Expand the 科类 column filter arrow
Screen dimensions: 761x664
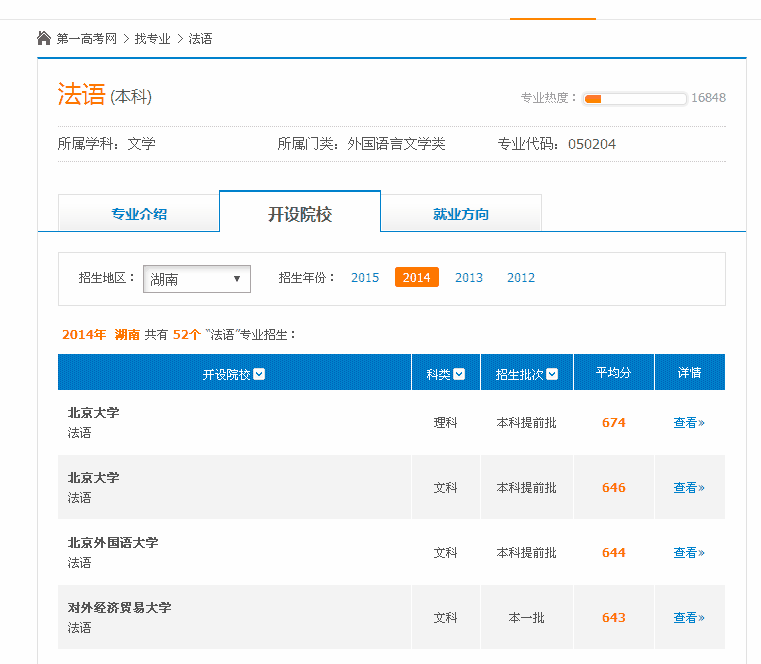(459, 374)
